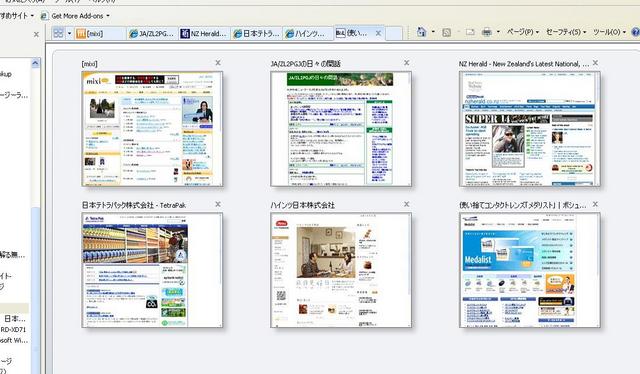Screen dimensions: 640x374
Task: Open the TetraPak page thumbnail
Action: pyautogui.click(x=152, y=270)
